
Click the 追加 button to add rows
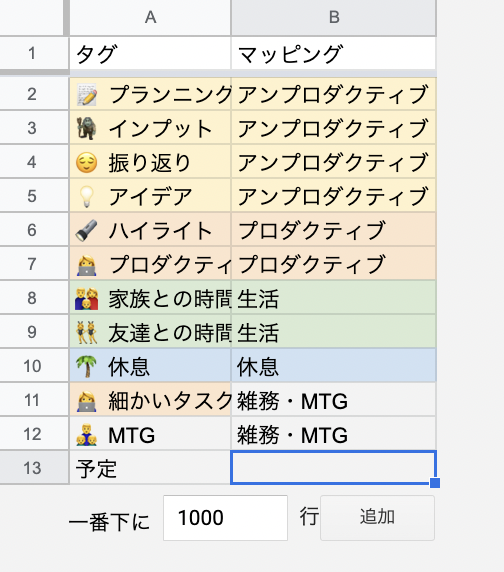[377, 518]
